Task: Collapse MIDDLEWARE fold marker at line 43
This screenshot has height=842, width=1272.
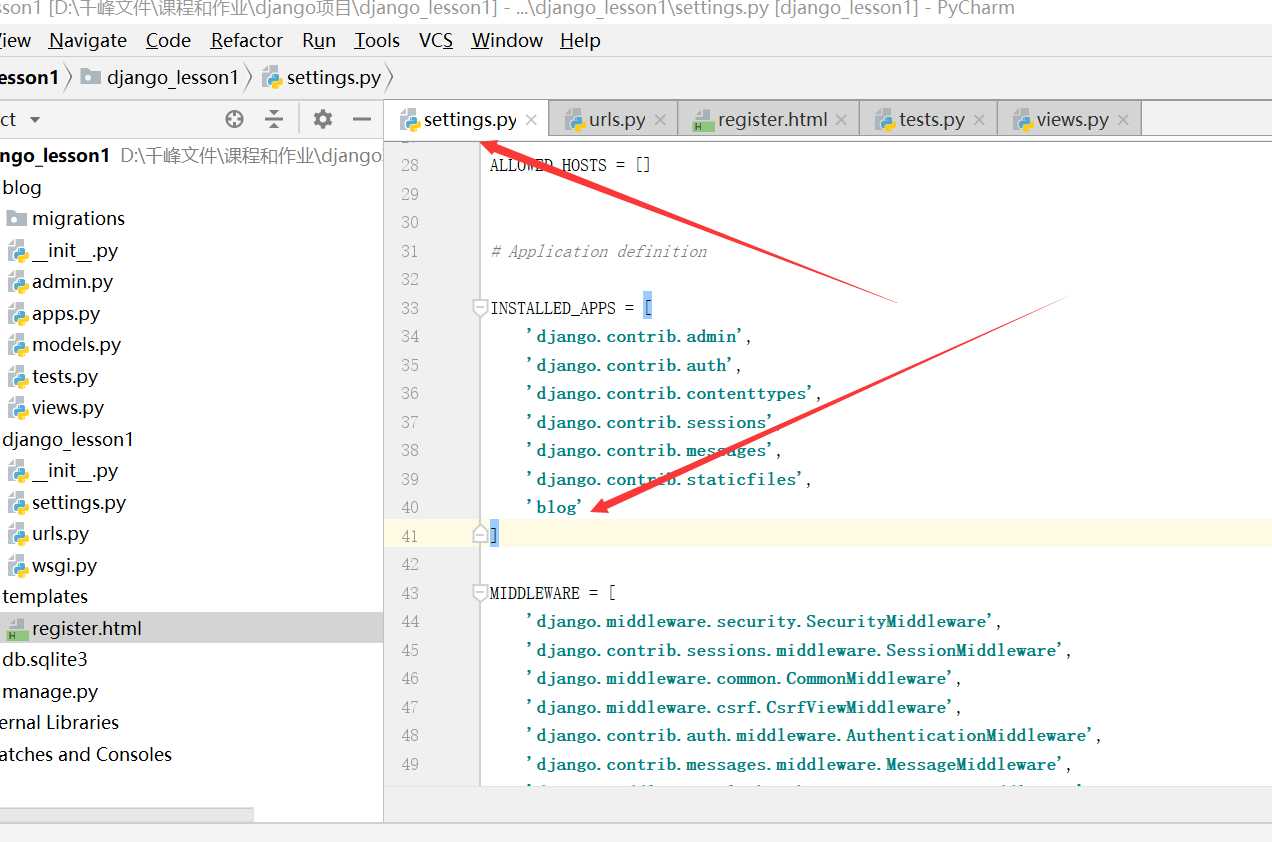Action: click(480, 593)
